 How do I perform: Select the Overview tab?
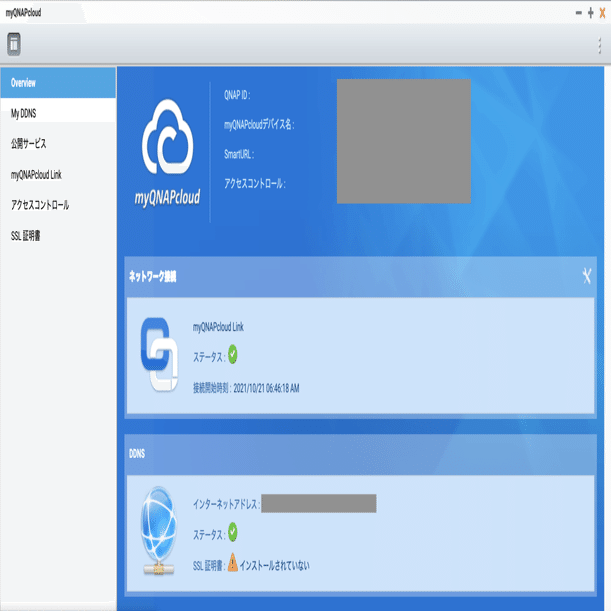58,83
